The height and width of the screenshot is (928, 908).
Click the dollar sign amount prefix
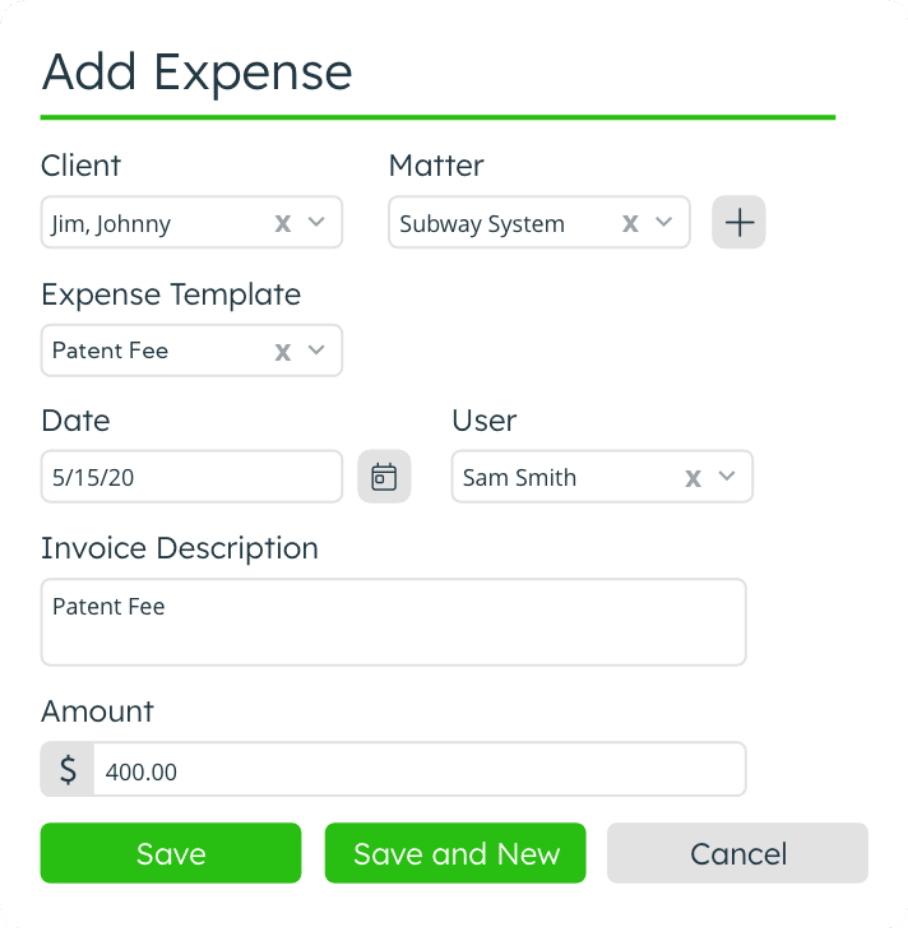tap(68, 770)
